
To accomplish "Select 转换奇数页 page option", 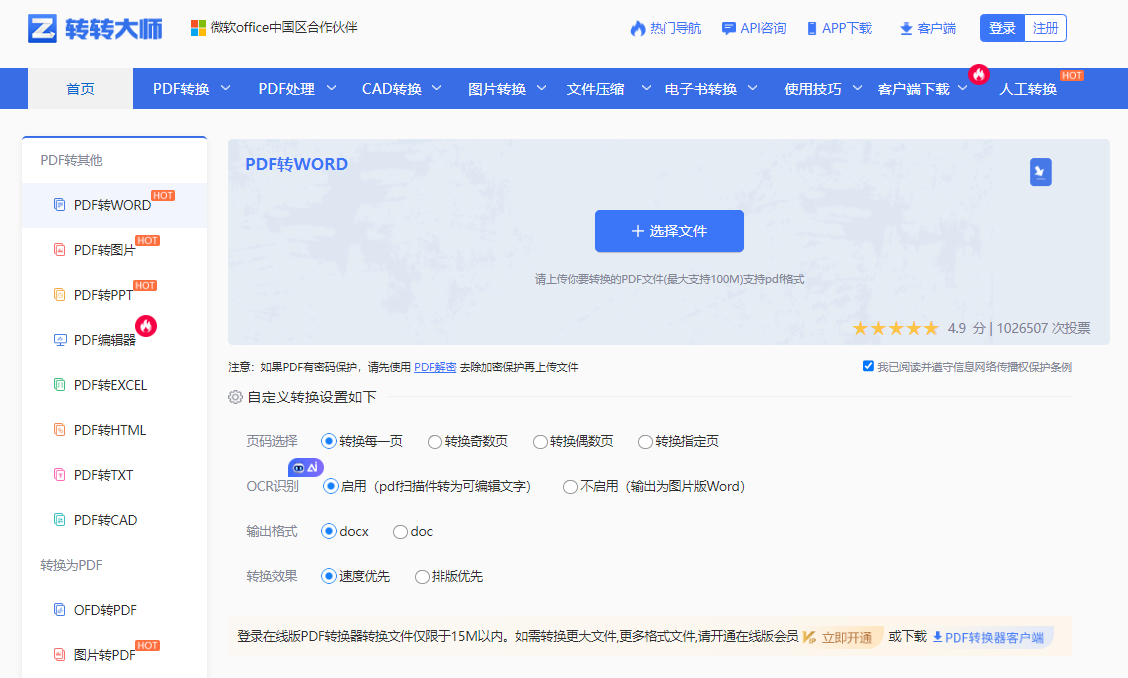I will pos(436,441).
